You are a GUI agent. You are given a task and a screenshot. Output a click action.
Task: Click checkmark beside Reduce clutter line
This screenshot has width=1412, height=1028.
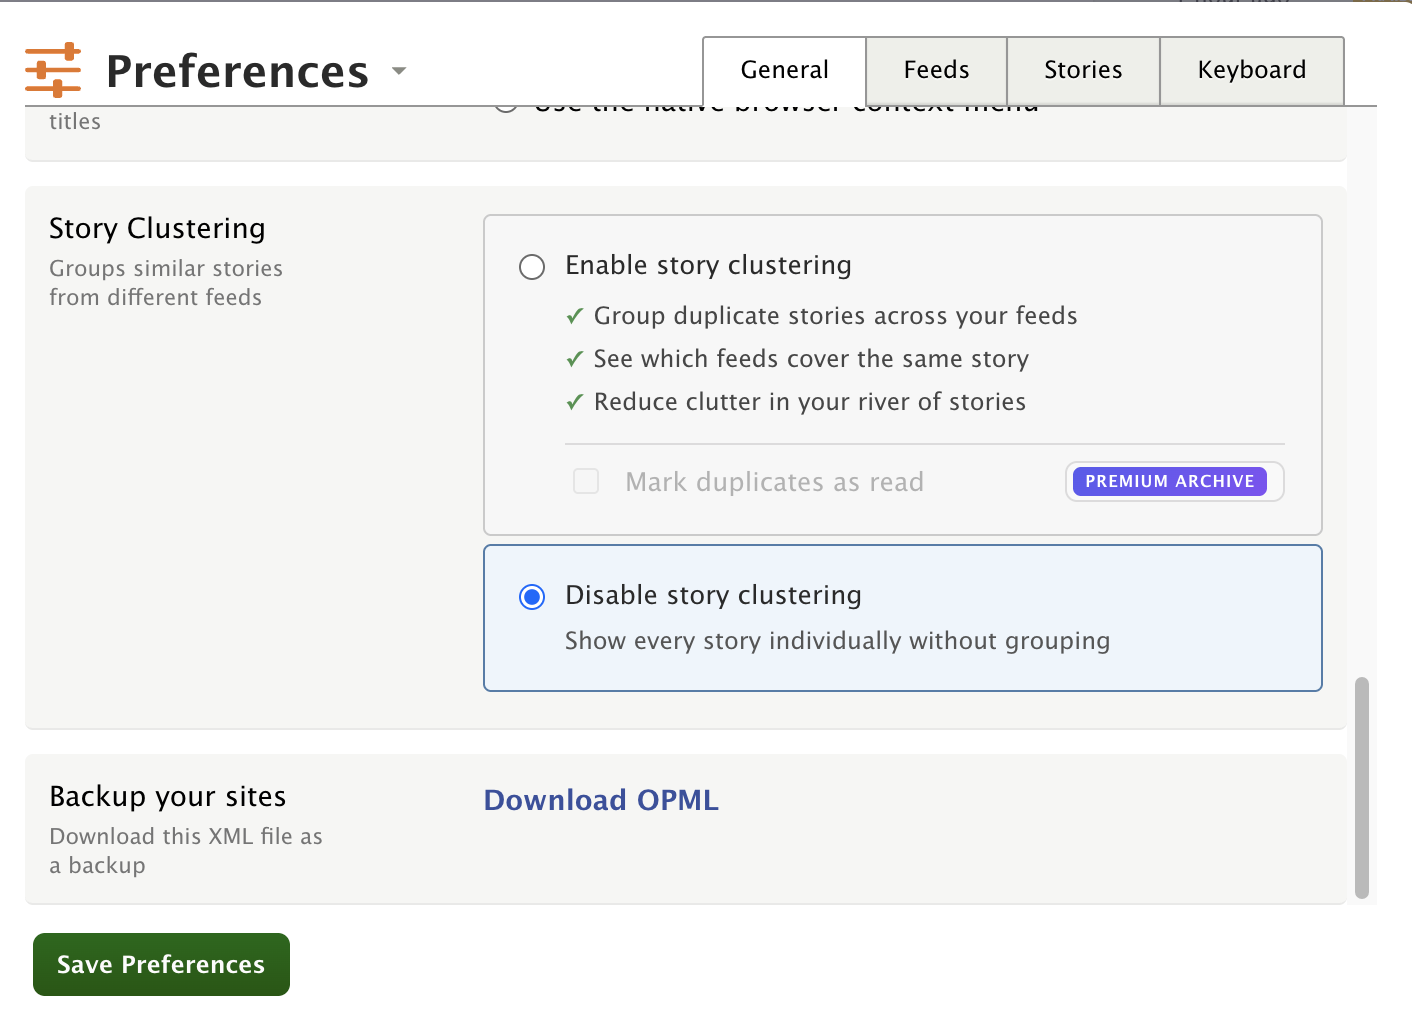tap(575, 403)
